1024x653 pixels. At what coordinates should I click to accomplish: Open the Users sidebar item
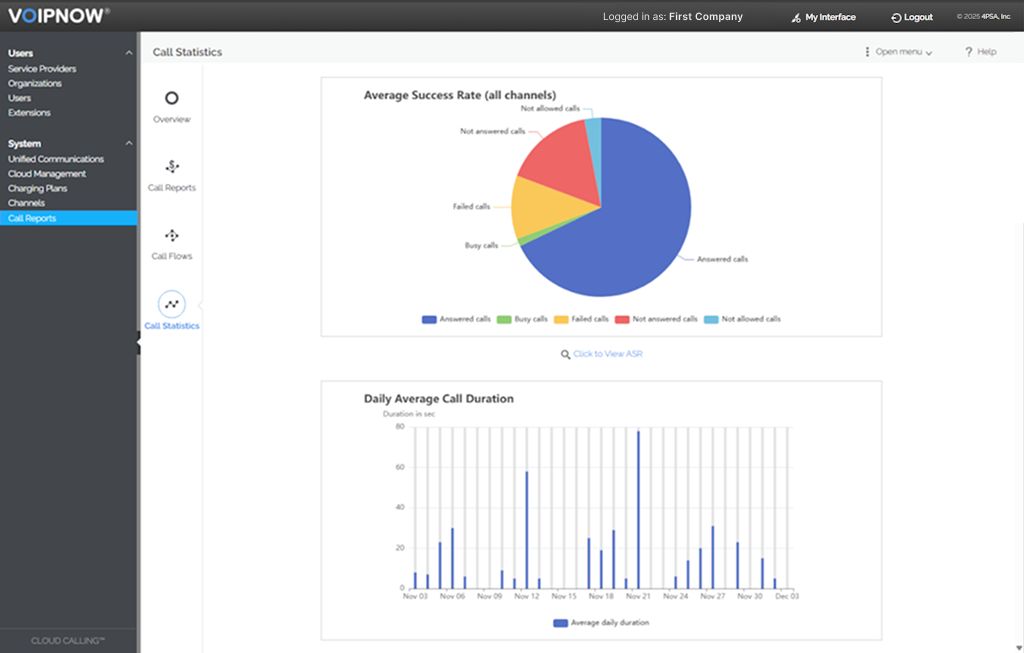[x=20, y=98]
